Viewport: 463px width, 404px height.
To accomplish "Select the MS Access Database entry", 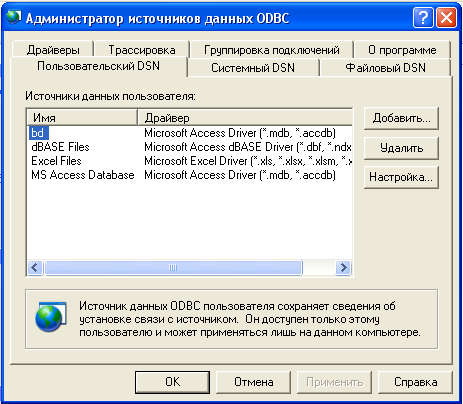I will [83, 175].
